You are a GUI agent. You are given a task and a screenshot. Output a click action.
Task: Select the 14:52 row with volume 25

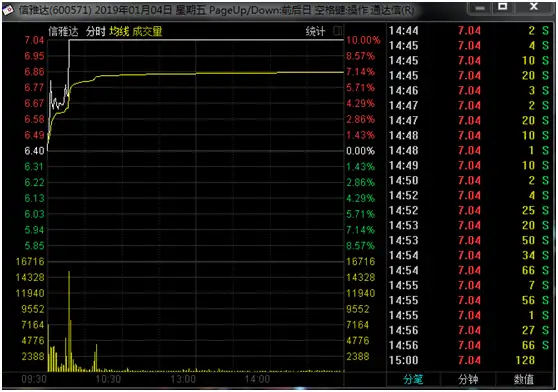point(469,210)
